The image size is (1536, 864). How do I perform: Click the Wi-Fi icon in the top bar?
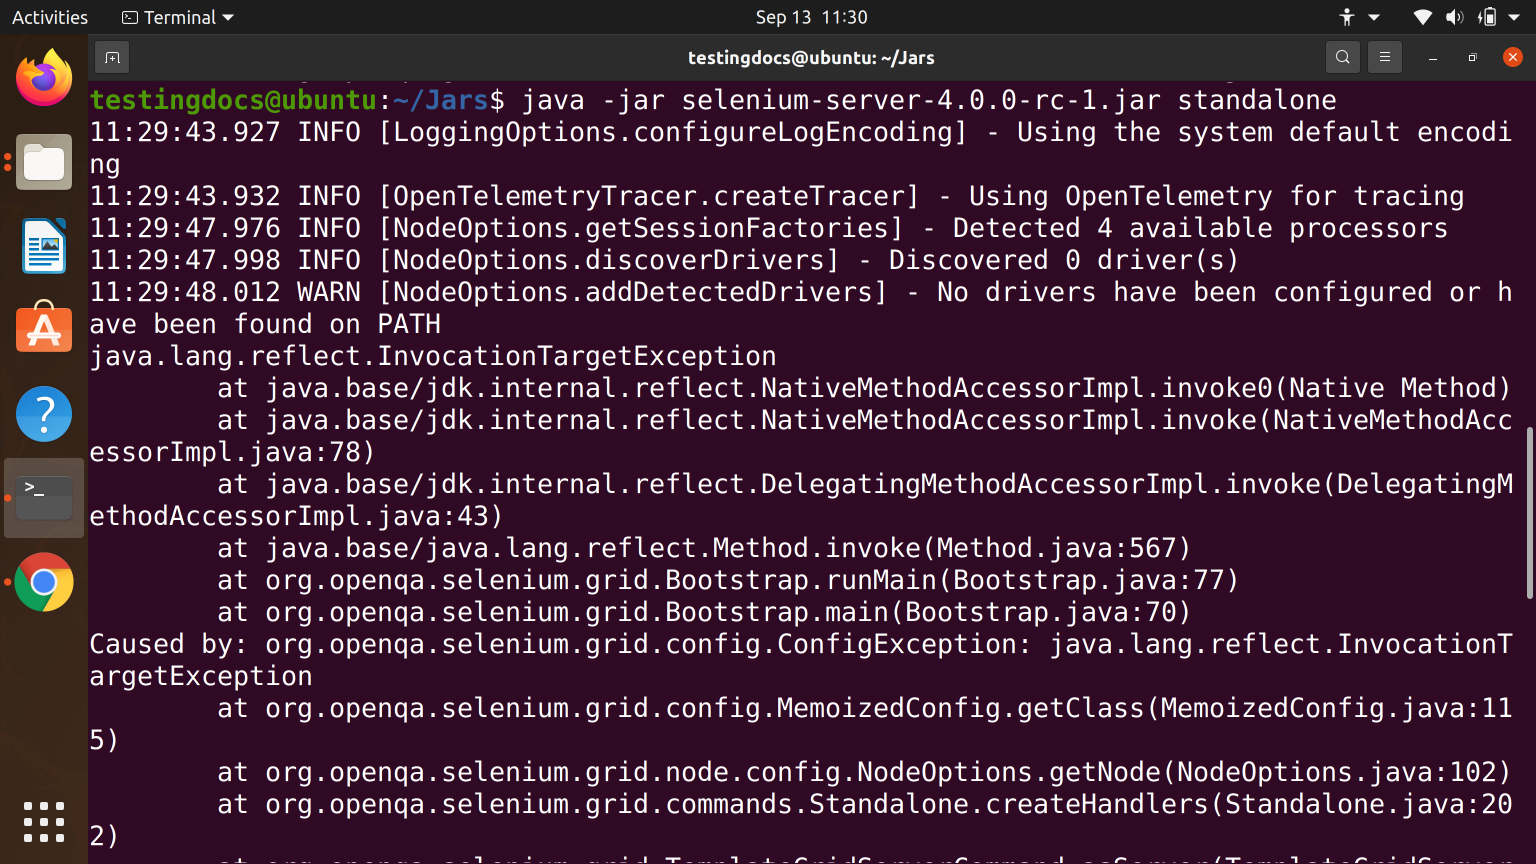click(x=1422, y=17)
